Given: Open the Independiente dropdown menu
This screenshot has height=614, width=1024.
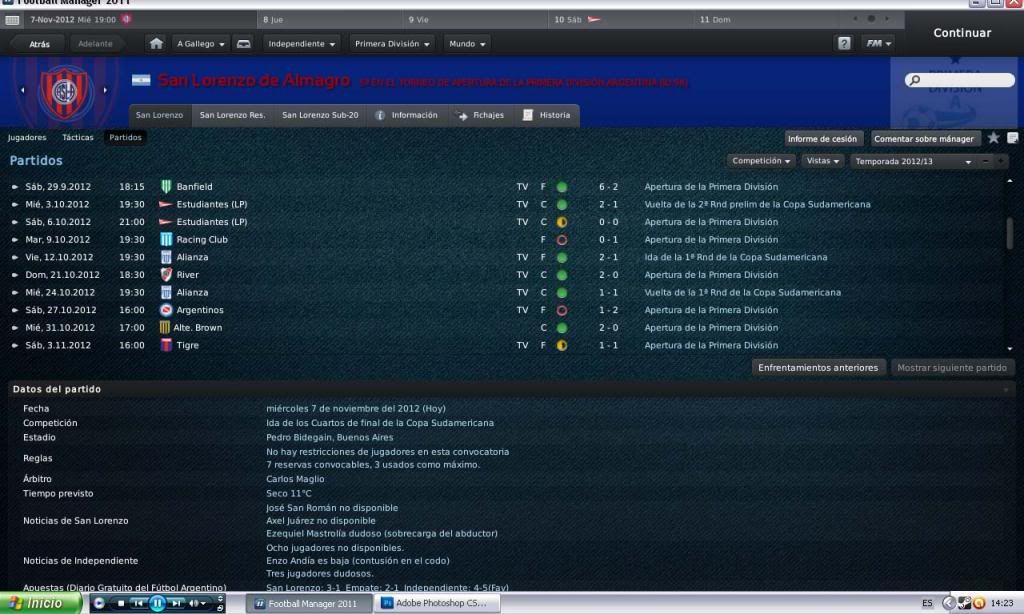Looking at the screenshot, I should (301, 44).
